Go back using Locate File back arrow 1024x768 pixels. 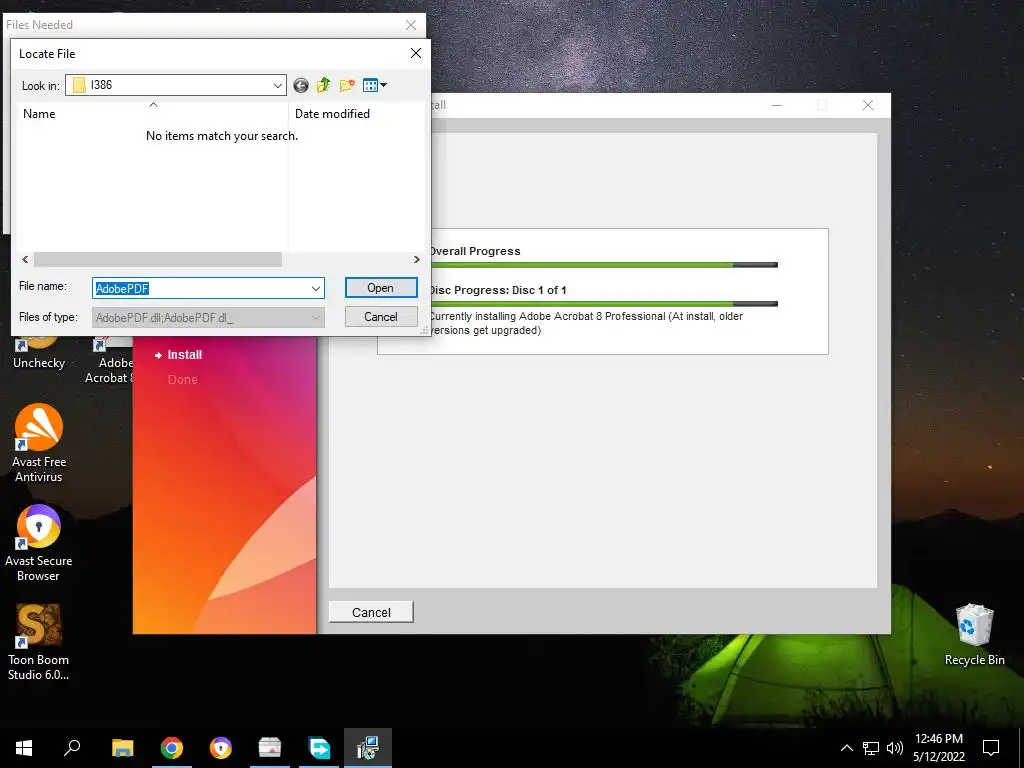tap(300, 85)
